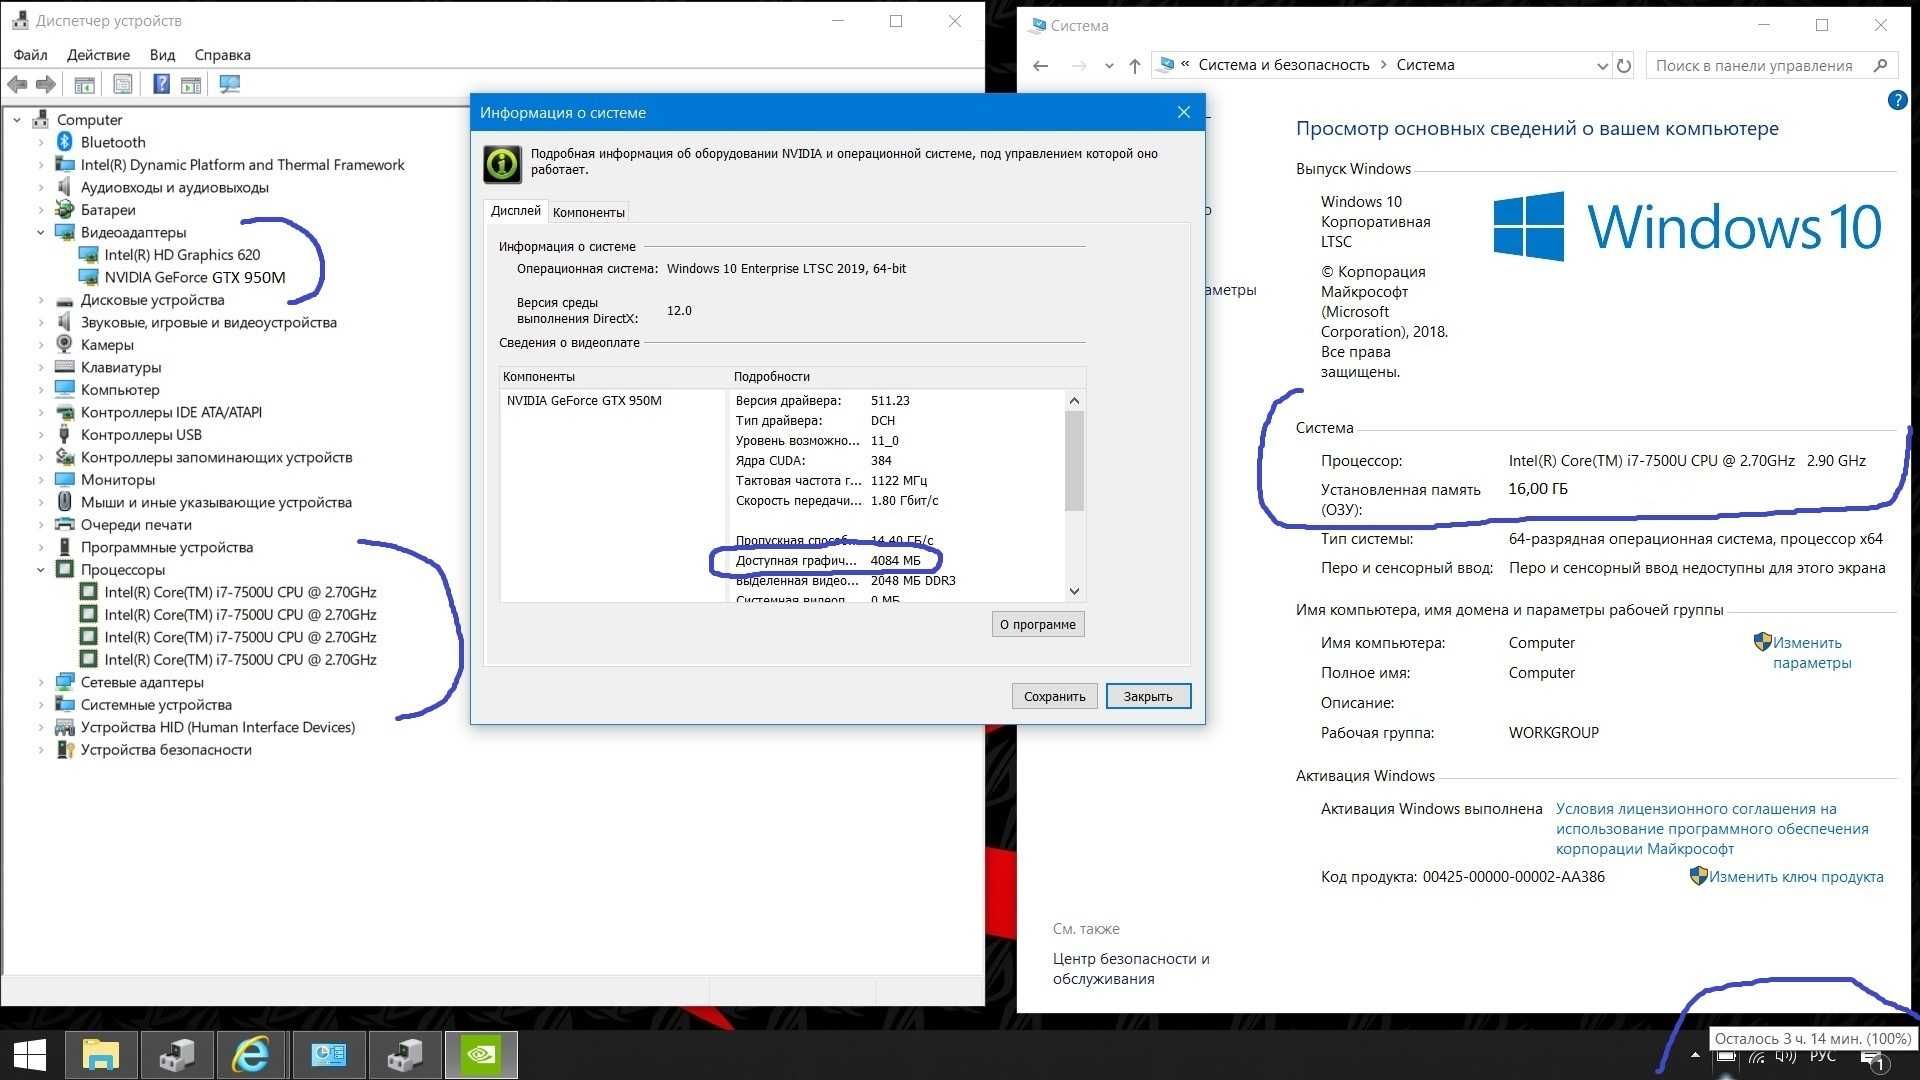Select NVIDIA GeForce GTX 950M in Компоненты list
The height and width of the screenshot is (1080, 1920).
pos(584,401)
